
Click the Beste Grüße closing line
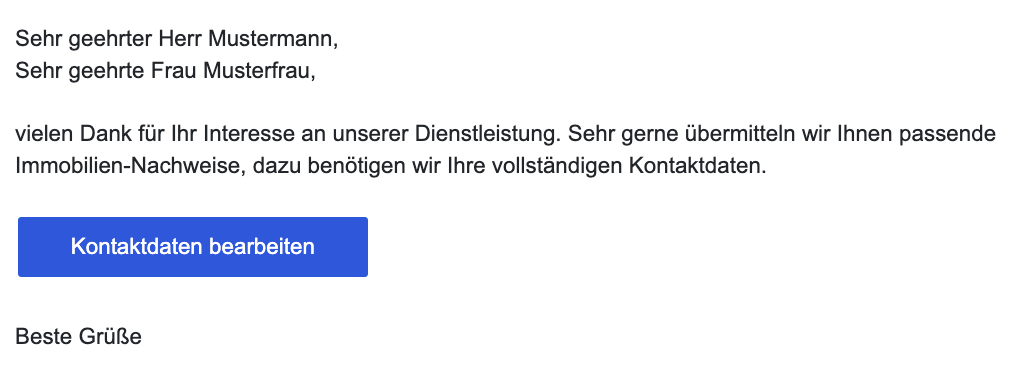click(x=79, y=337)
